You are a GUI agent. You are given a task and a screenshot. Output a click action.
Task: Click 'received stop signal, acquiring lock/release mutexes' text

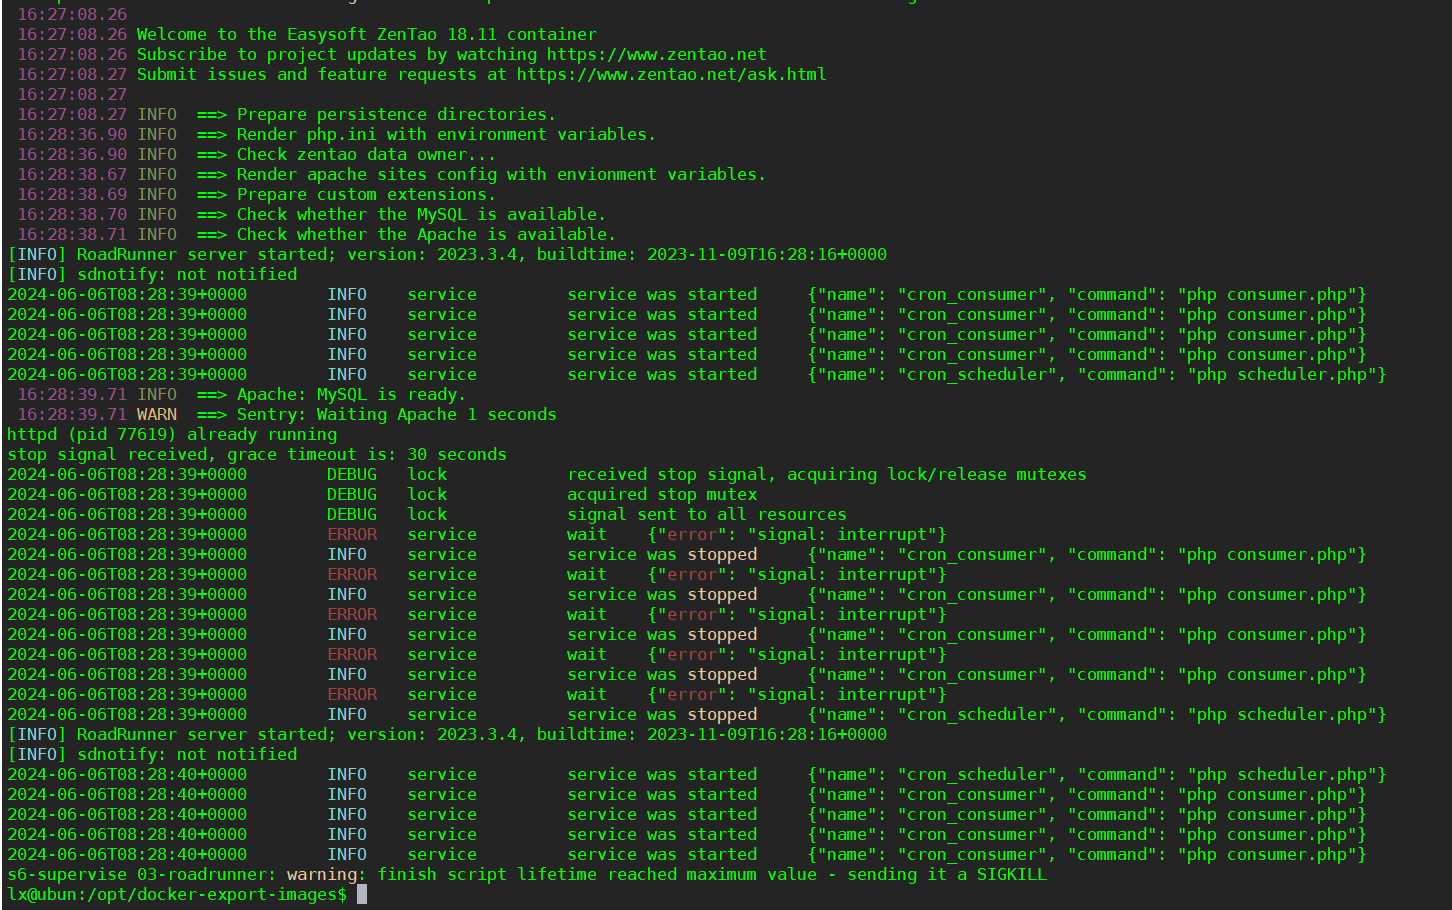pyautogui.click(x=826, y=475)
